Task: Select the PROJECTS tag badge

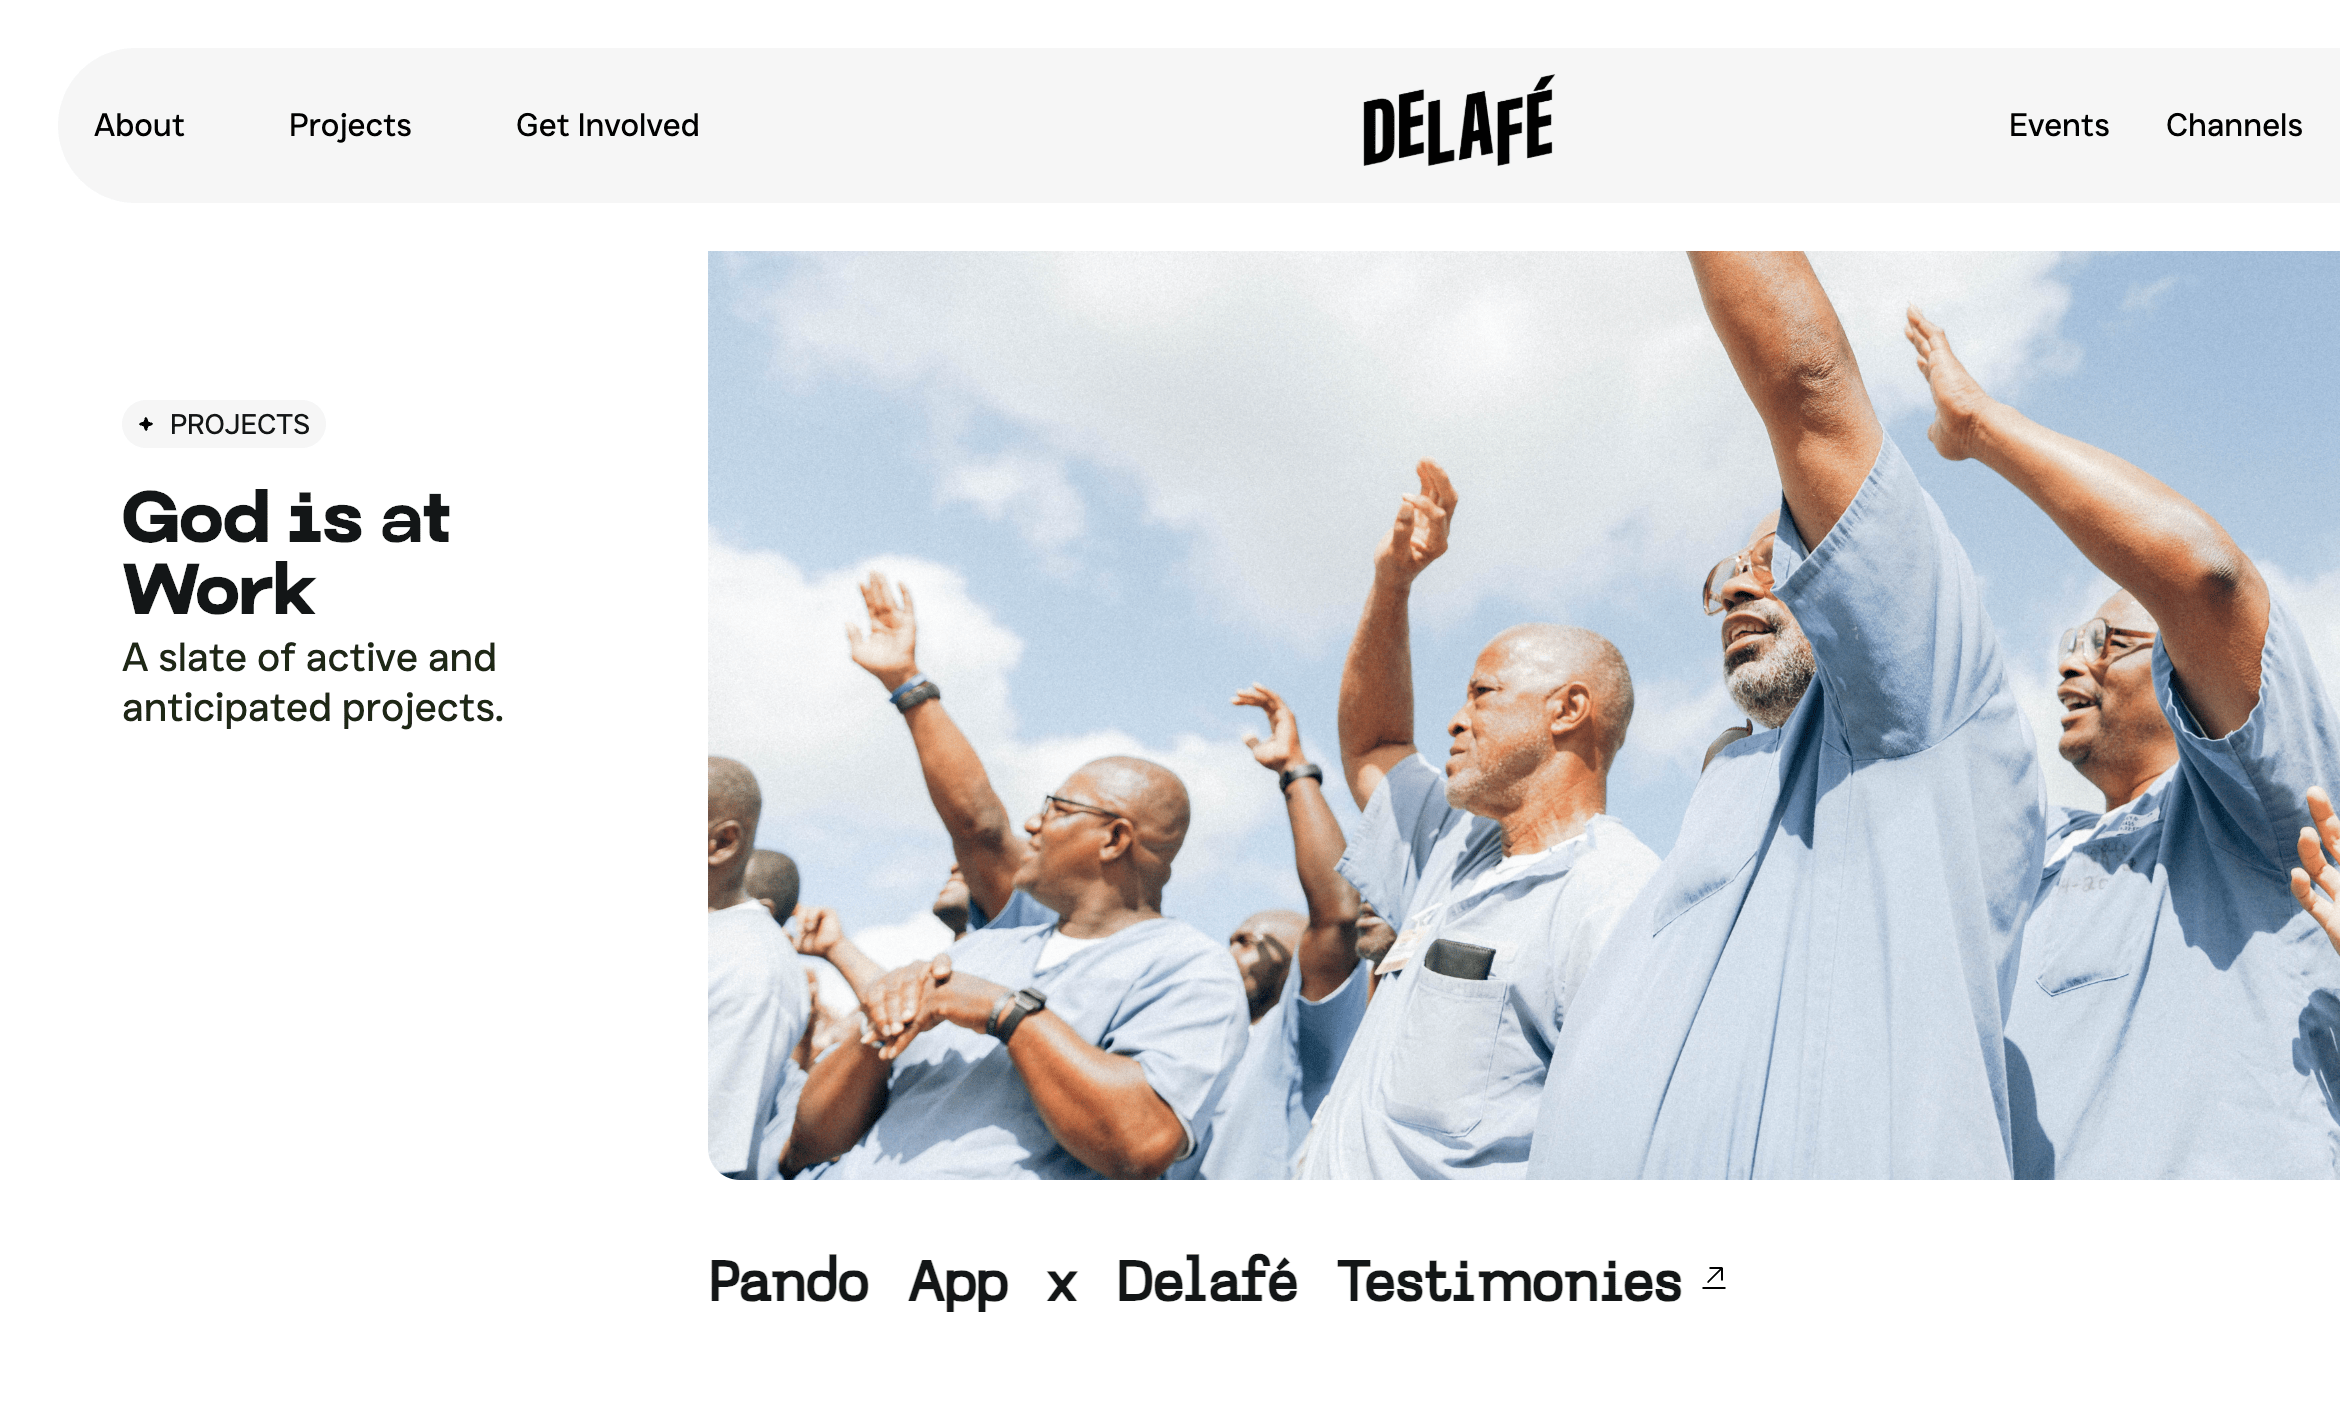Action: click(x=224, y=424)
